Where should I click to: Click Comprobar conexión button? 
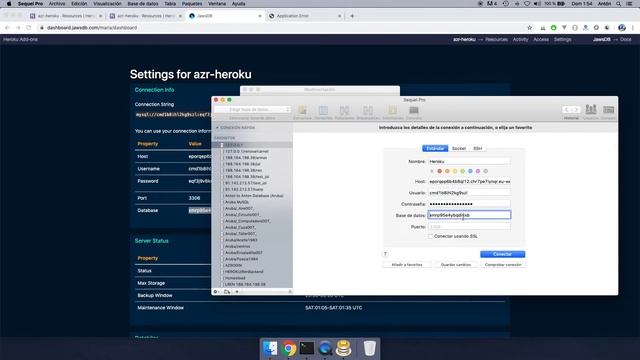(503, 265)
